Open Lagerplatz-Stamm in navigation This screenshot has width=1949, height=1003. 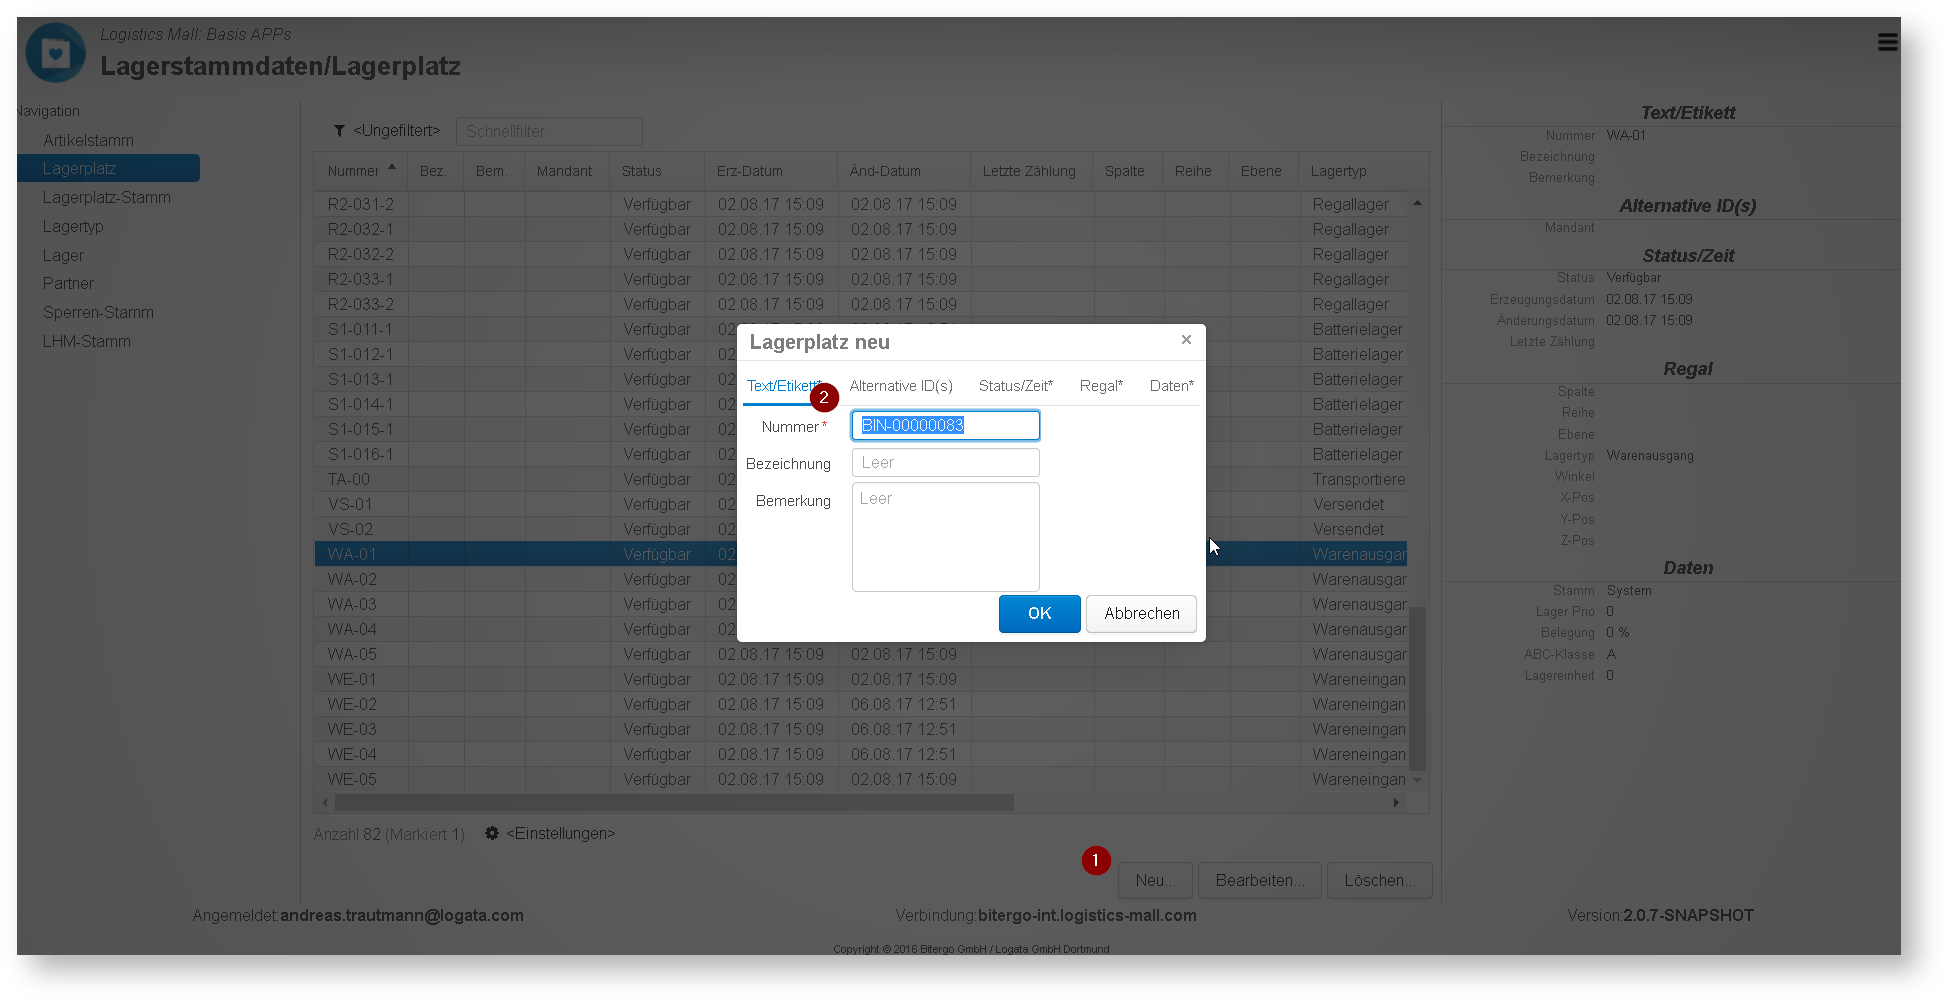(106, 198)
